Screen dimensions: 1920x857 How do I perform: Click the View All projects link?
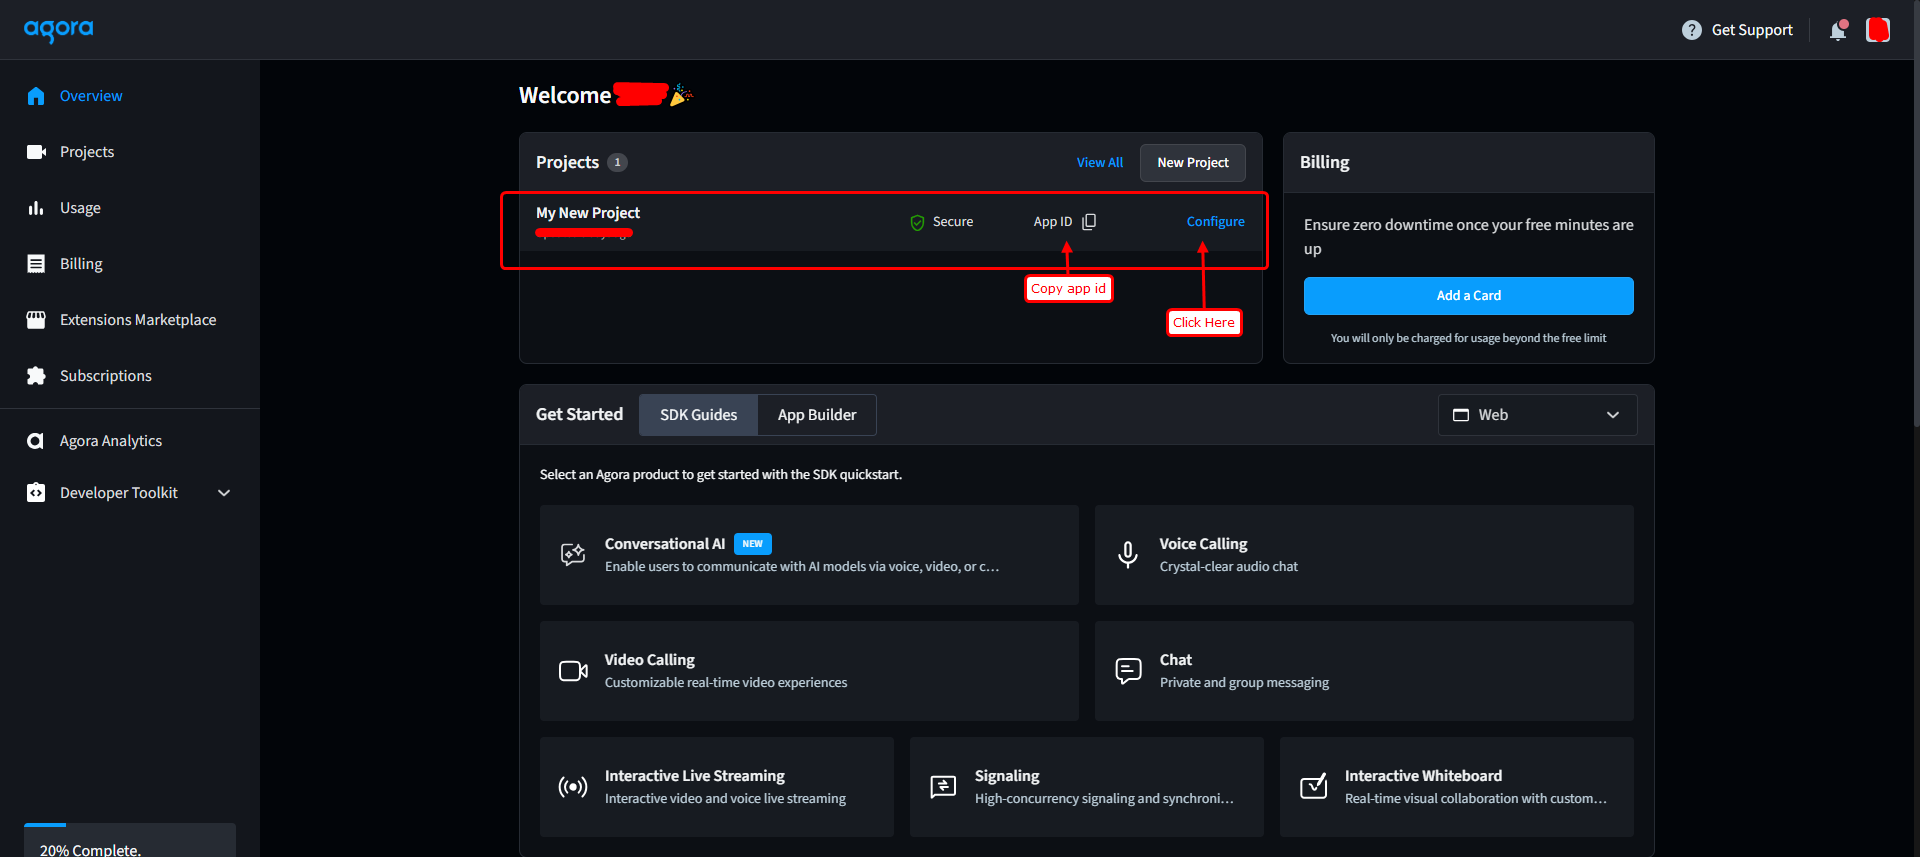pos(1099,163)
